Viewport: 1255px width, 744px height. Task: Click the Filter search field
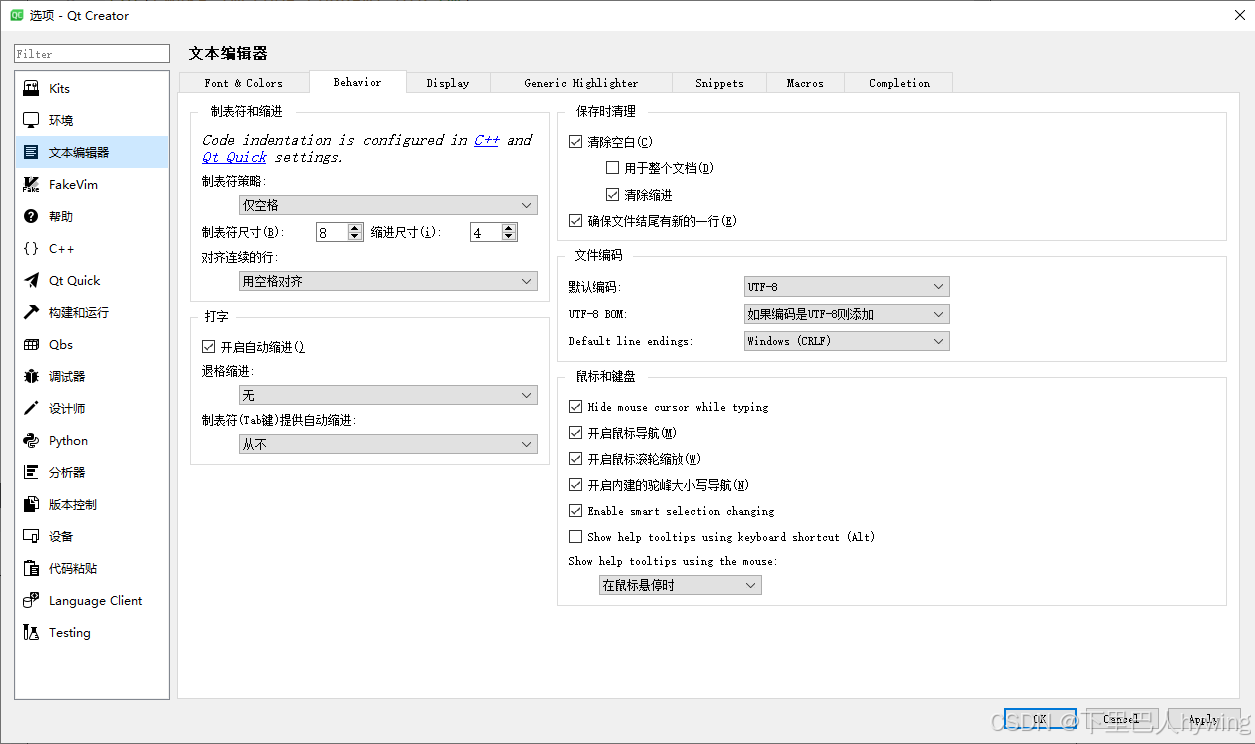click(x=92, y=54)
